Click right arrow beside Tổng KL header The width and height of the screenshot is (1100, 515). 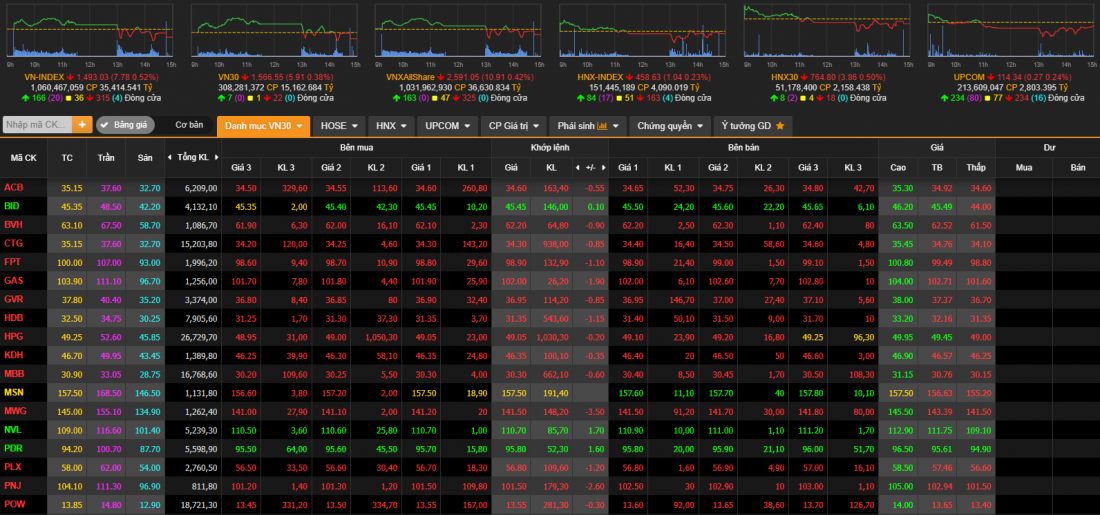tap(215, 158)
